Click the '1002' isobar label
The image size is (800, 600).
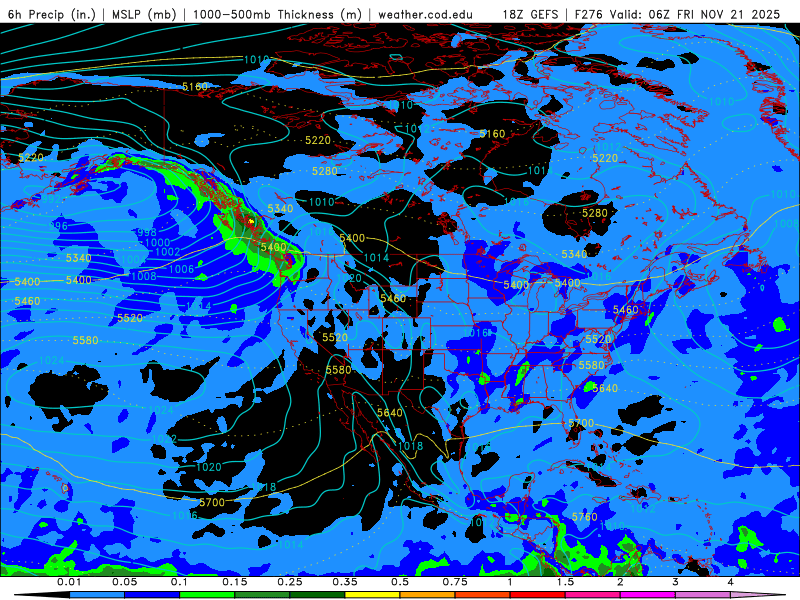pyautogui.click(x=167, y=252)
